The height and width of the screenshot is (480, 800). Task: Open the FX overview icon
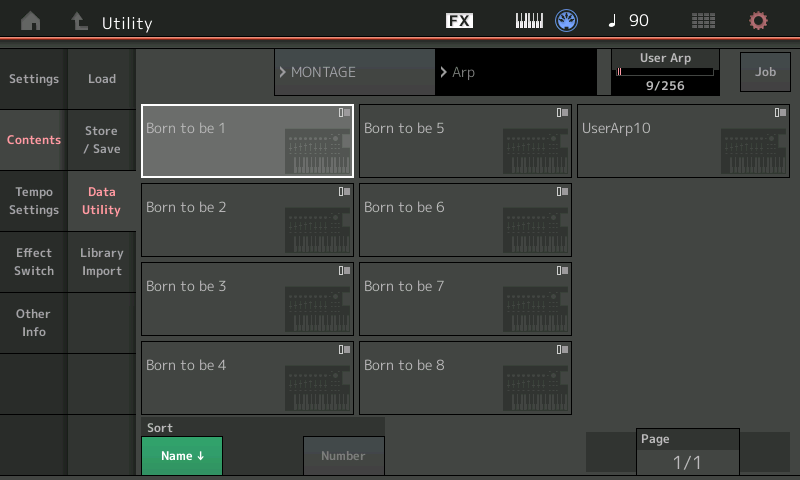(x=459, y=21)
